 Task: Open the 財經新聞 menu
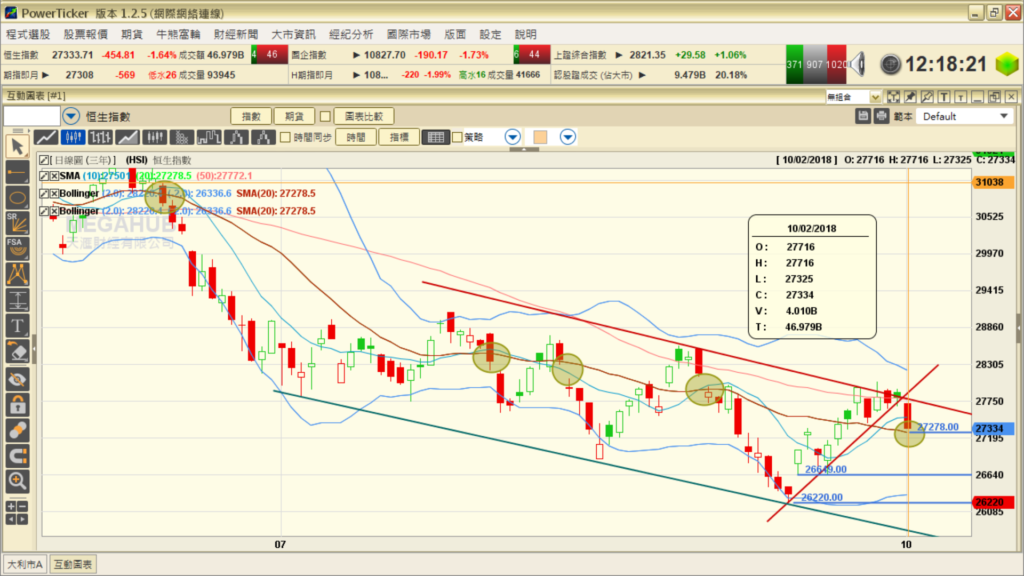[x=236, y=34]
